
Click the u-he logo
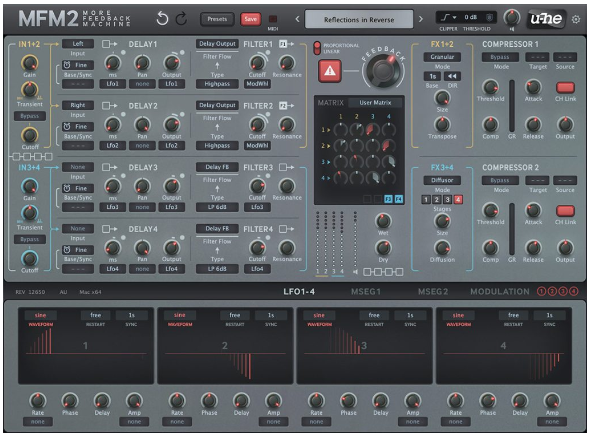point(546,19)
